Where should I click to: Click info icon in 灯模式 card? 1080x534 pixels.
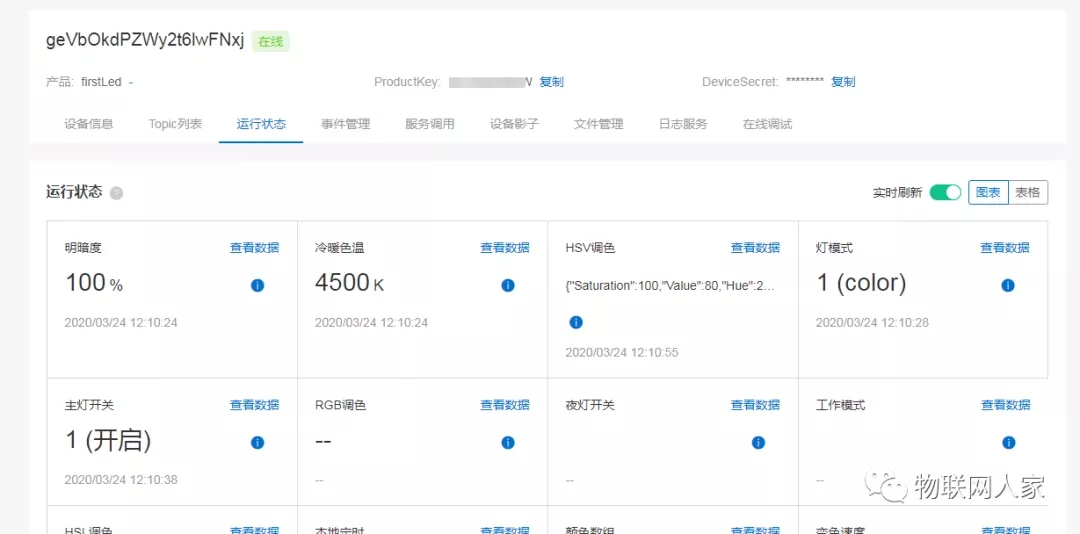[x=1008, y=285]
